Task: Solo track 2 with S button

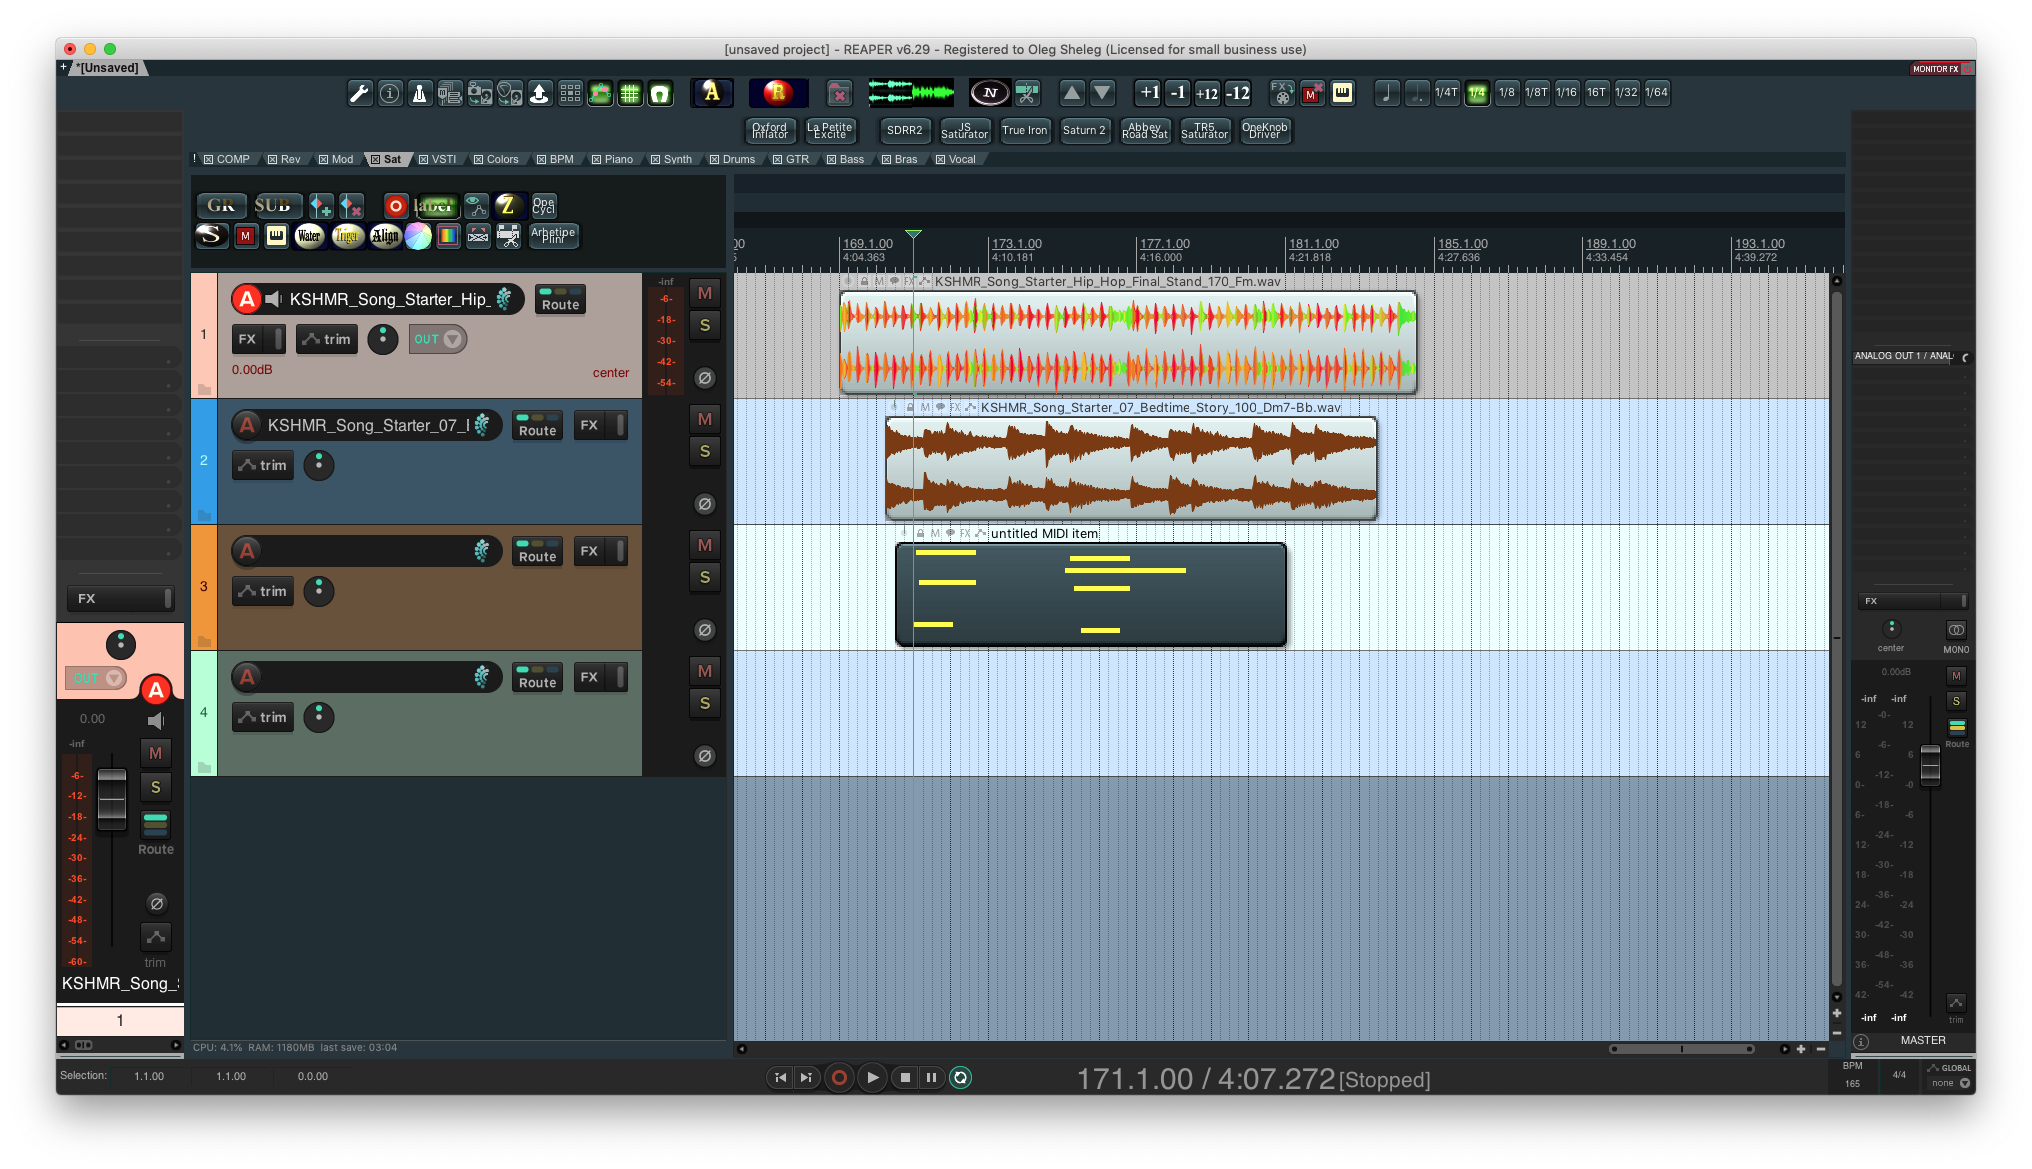Action: point(705,451)
